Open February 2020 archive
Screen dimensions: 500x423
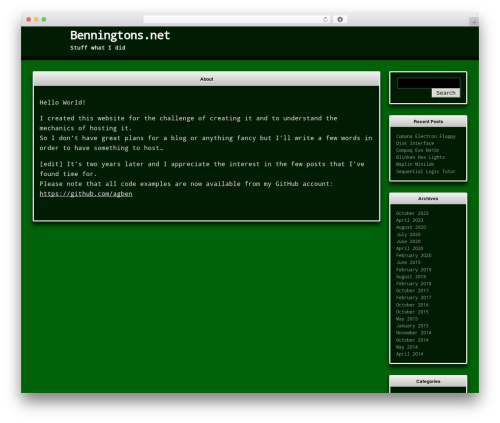point(413,255)
